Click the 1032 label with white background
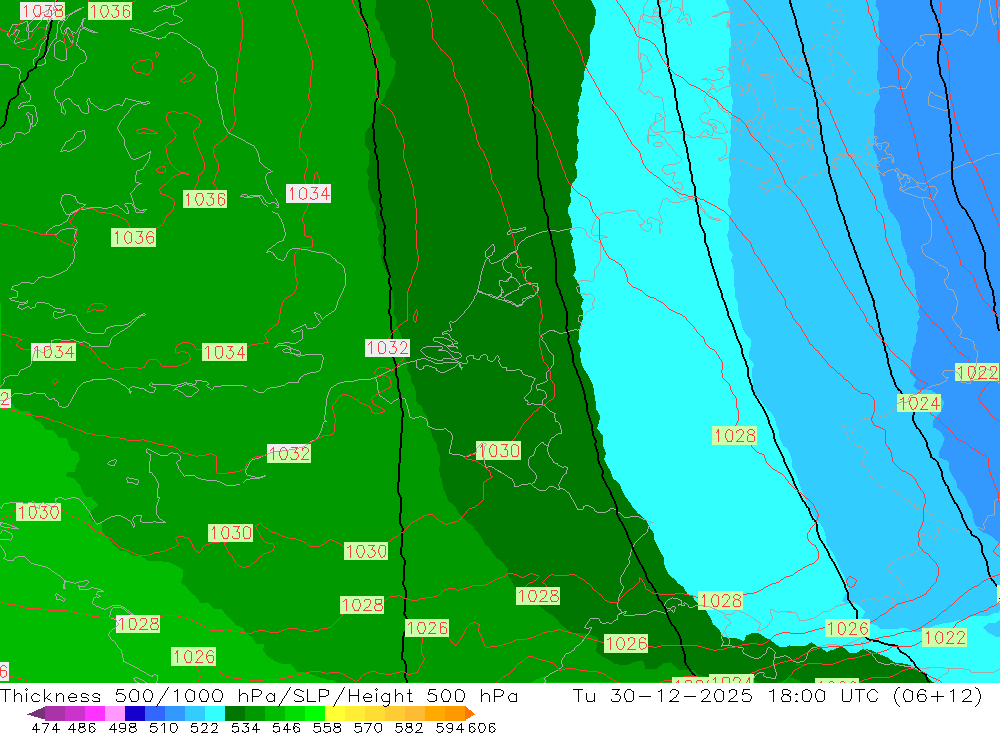 point(387,348)
